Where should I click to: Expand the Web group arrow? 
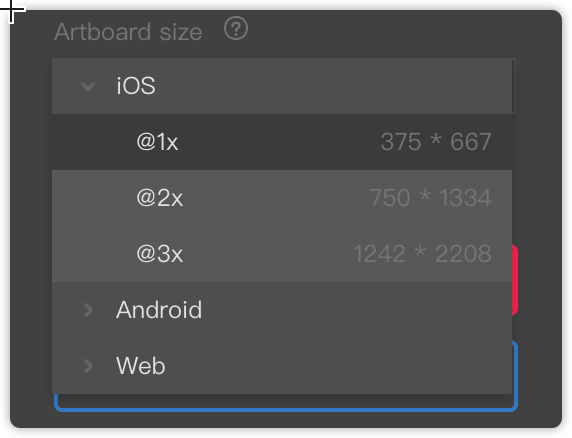[x=88, y=366]
